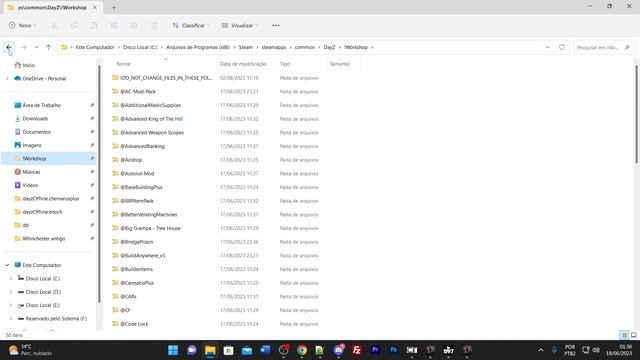Switch to large icons view in status bar
Image resolution: width=640 pixels, height=360 pixels.
(x=633, y=335)
